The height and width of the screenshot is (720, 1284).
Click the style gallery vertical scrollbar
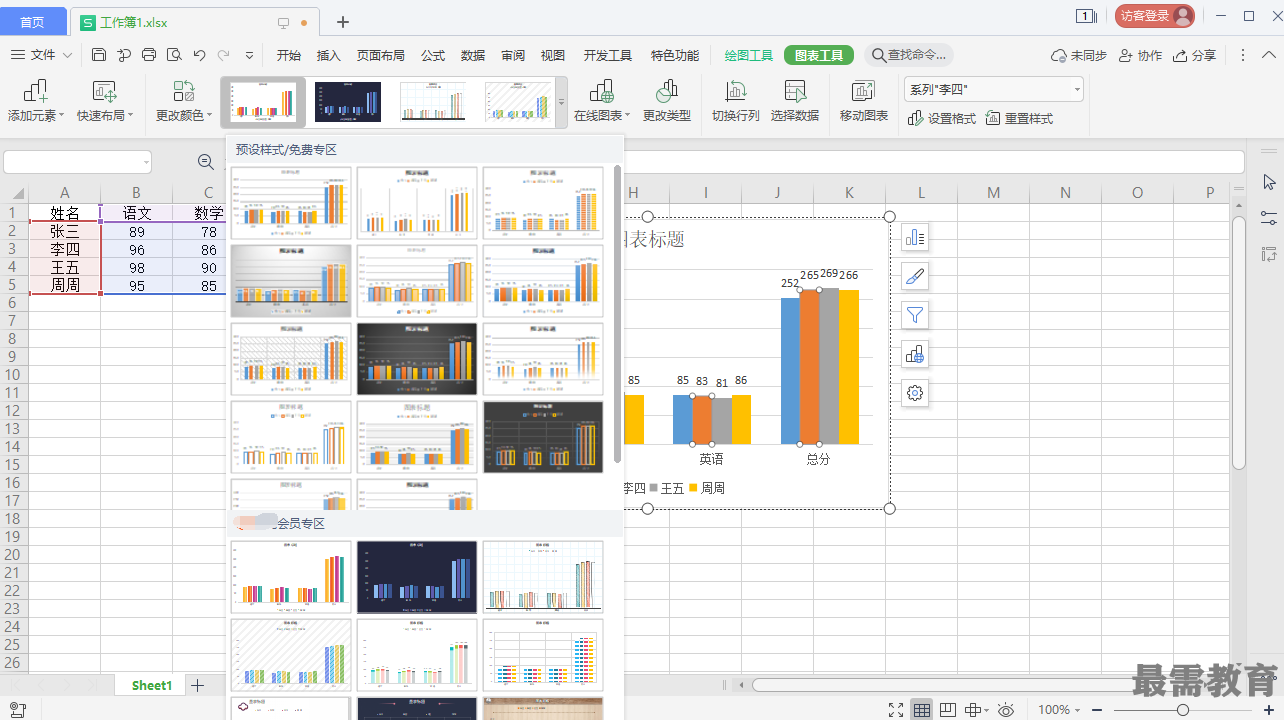(618, 314)
